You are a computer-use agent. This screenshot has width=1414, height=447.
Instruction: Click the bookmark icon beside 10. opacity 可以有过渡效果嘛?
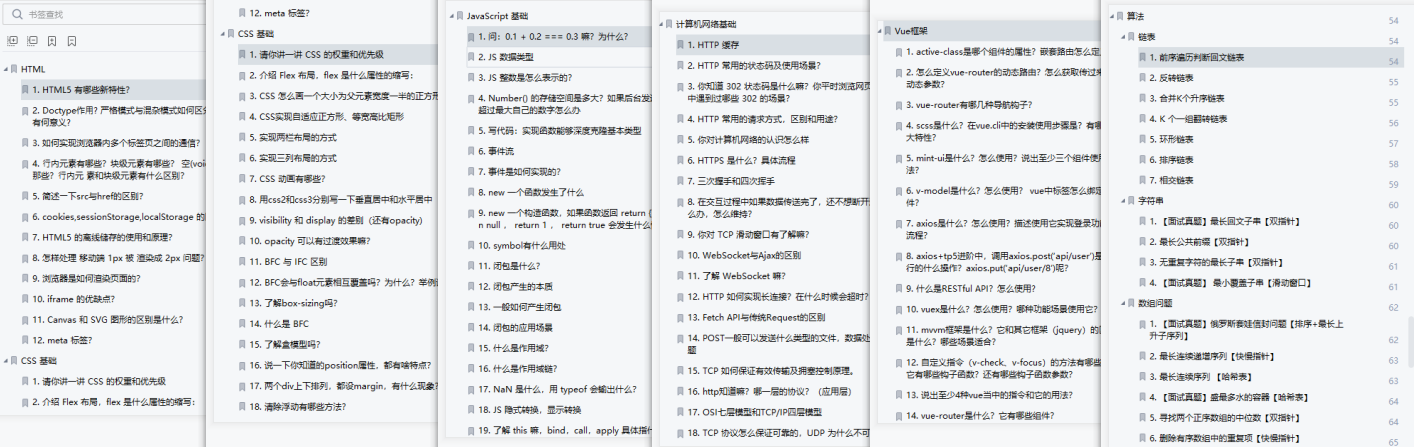click(x=241, y=241)
